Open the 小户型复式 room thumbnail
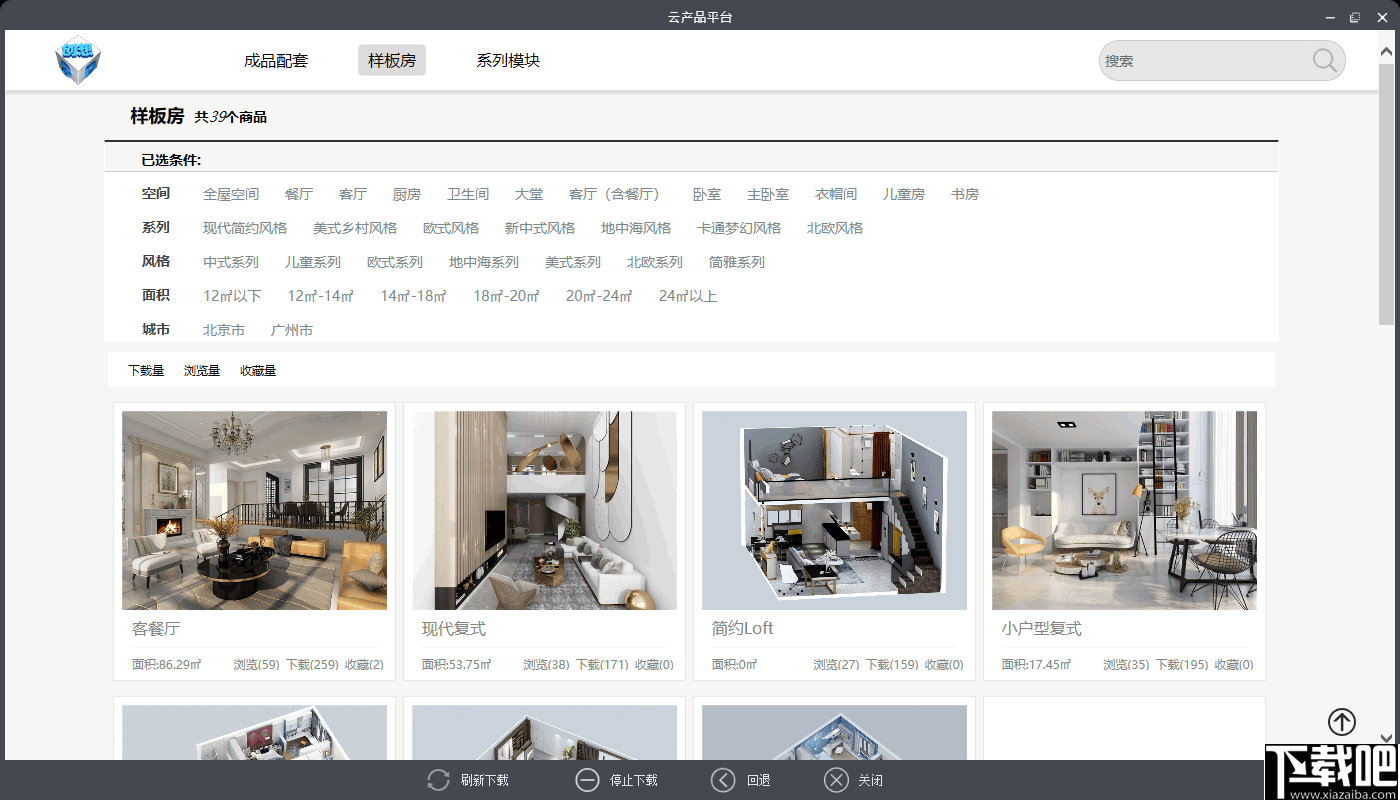1400x800 pixels. tap(1124, 510)
